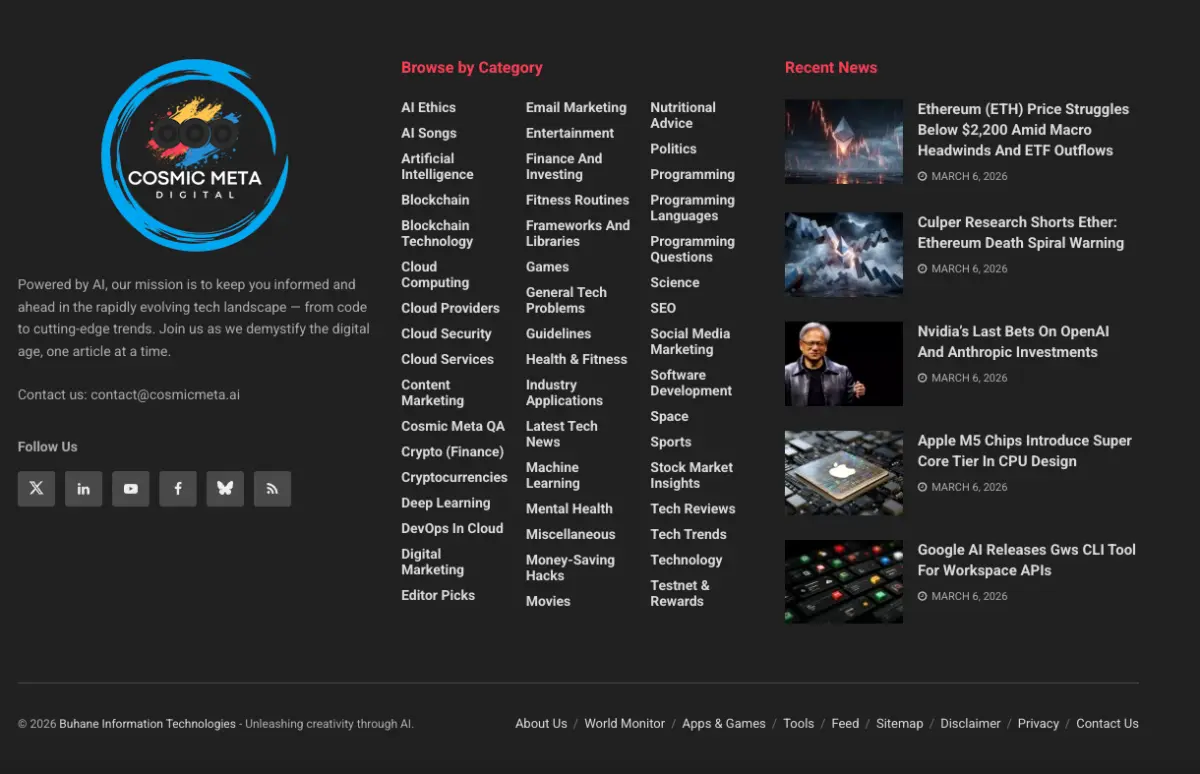
Task: Open the Privacy page
Action: [1038, 723]
